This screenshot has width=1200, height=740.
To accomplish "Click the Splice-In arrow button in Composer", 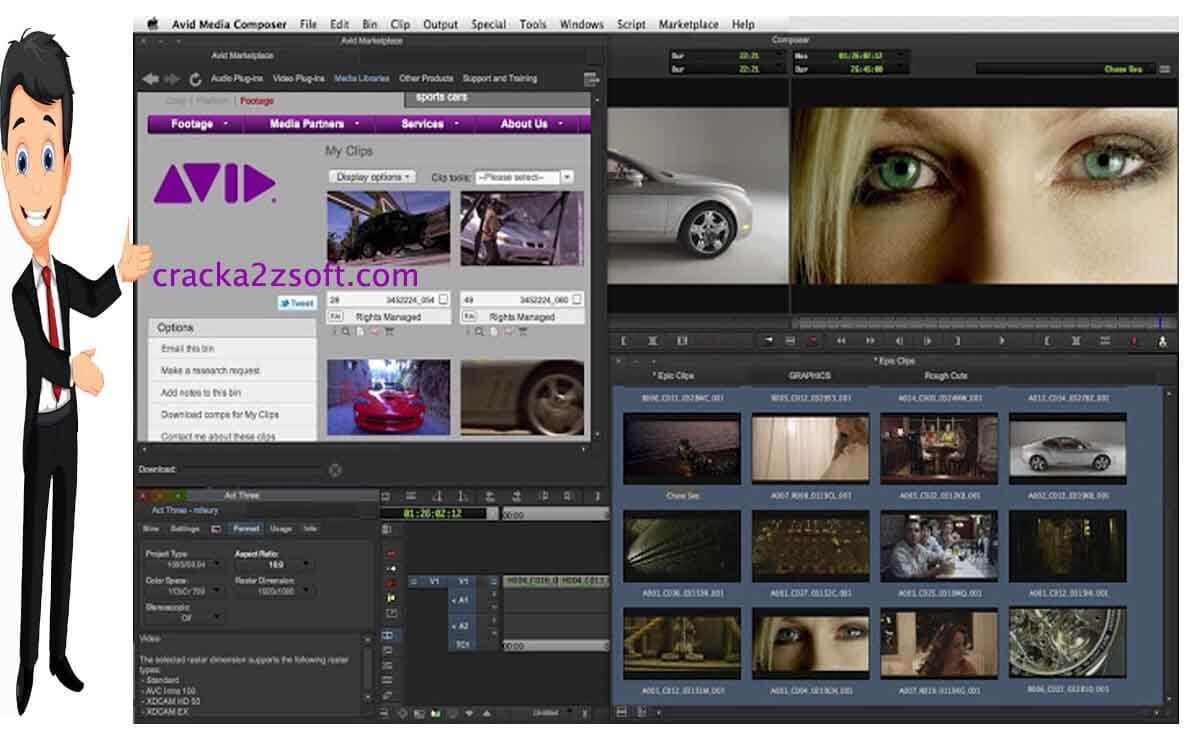I will pyautogui.click(x=769, y=341).
